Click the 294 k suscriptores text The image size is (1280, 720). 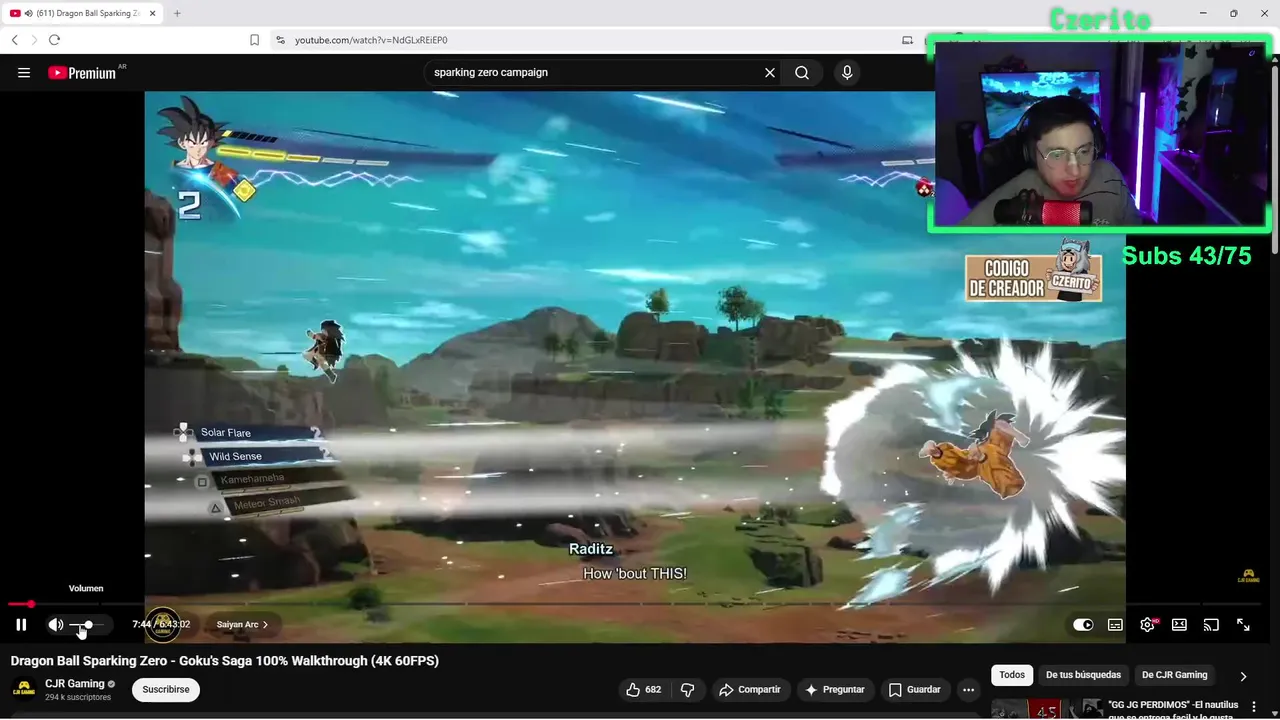pyautogui.click(x=78, y=698)
